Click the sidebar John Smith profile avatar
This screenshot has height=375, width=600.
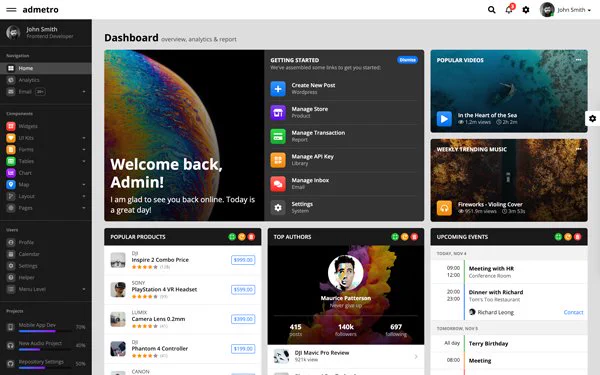click(x=13, y=33)
